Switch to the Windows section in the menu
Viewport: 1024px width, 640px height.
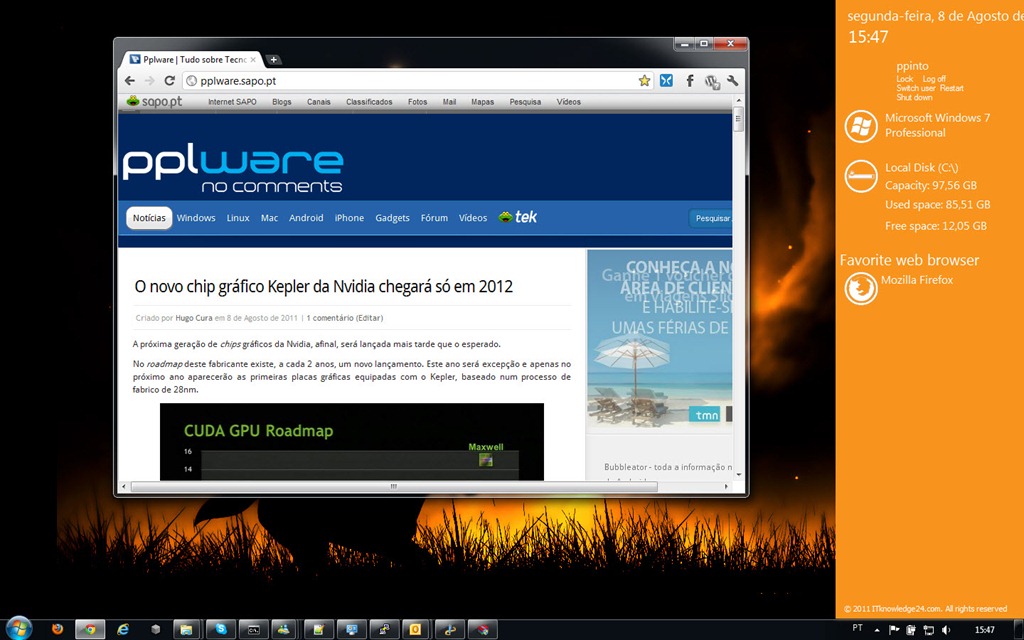[196, 217]
